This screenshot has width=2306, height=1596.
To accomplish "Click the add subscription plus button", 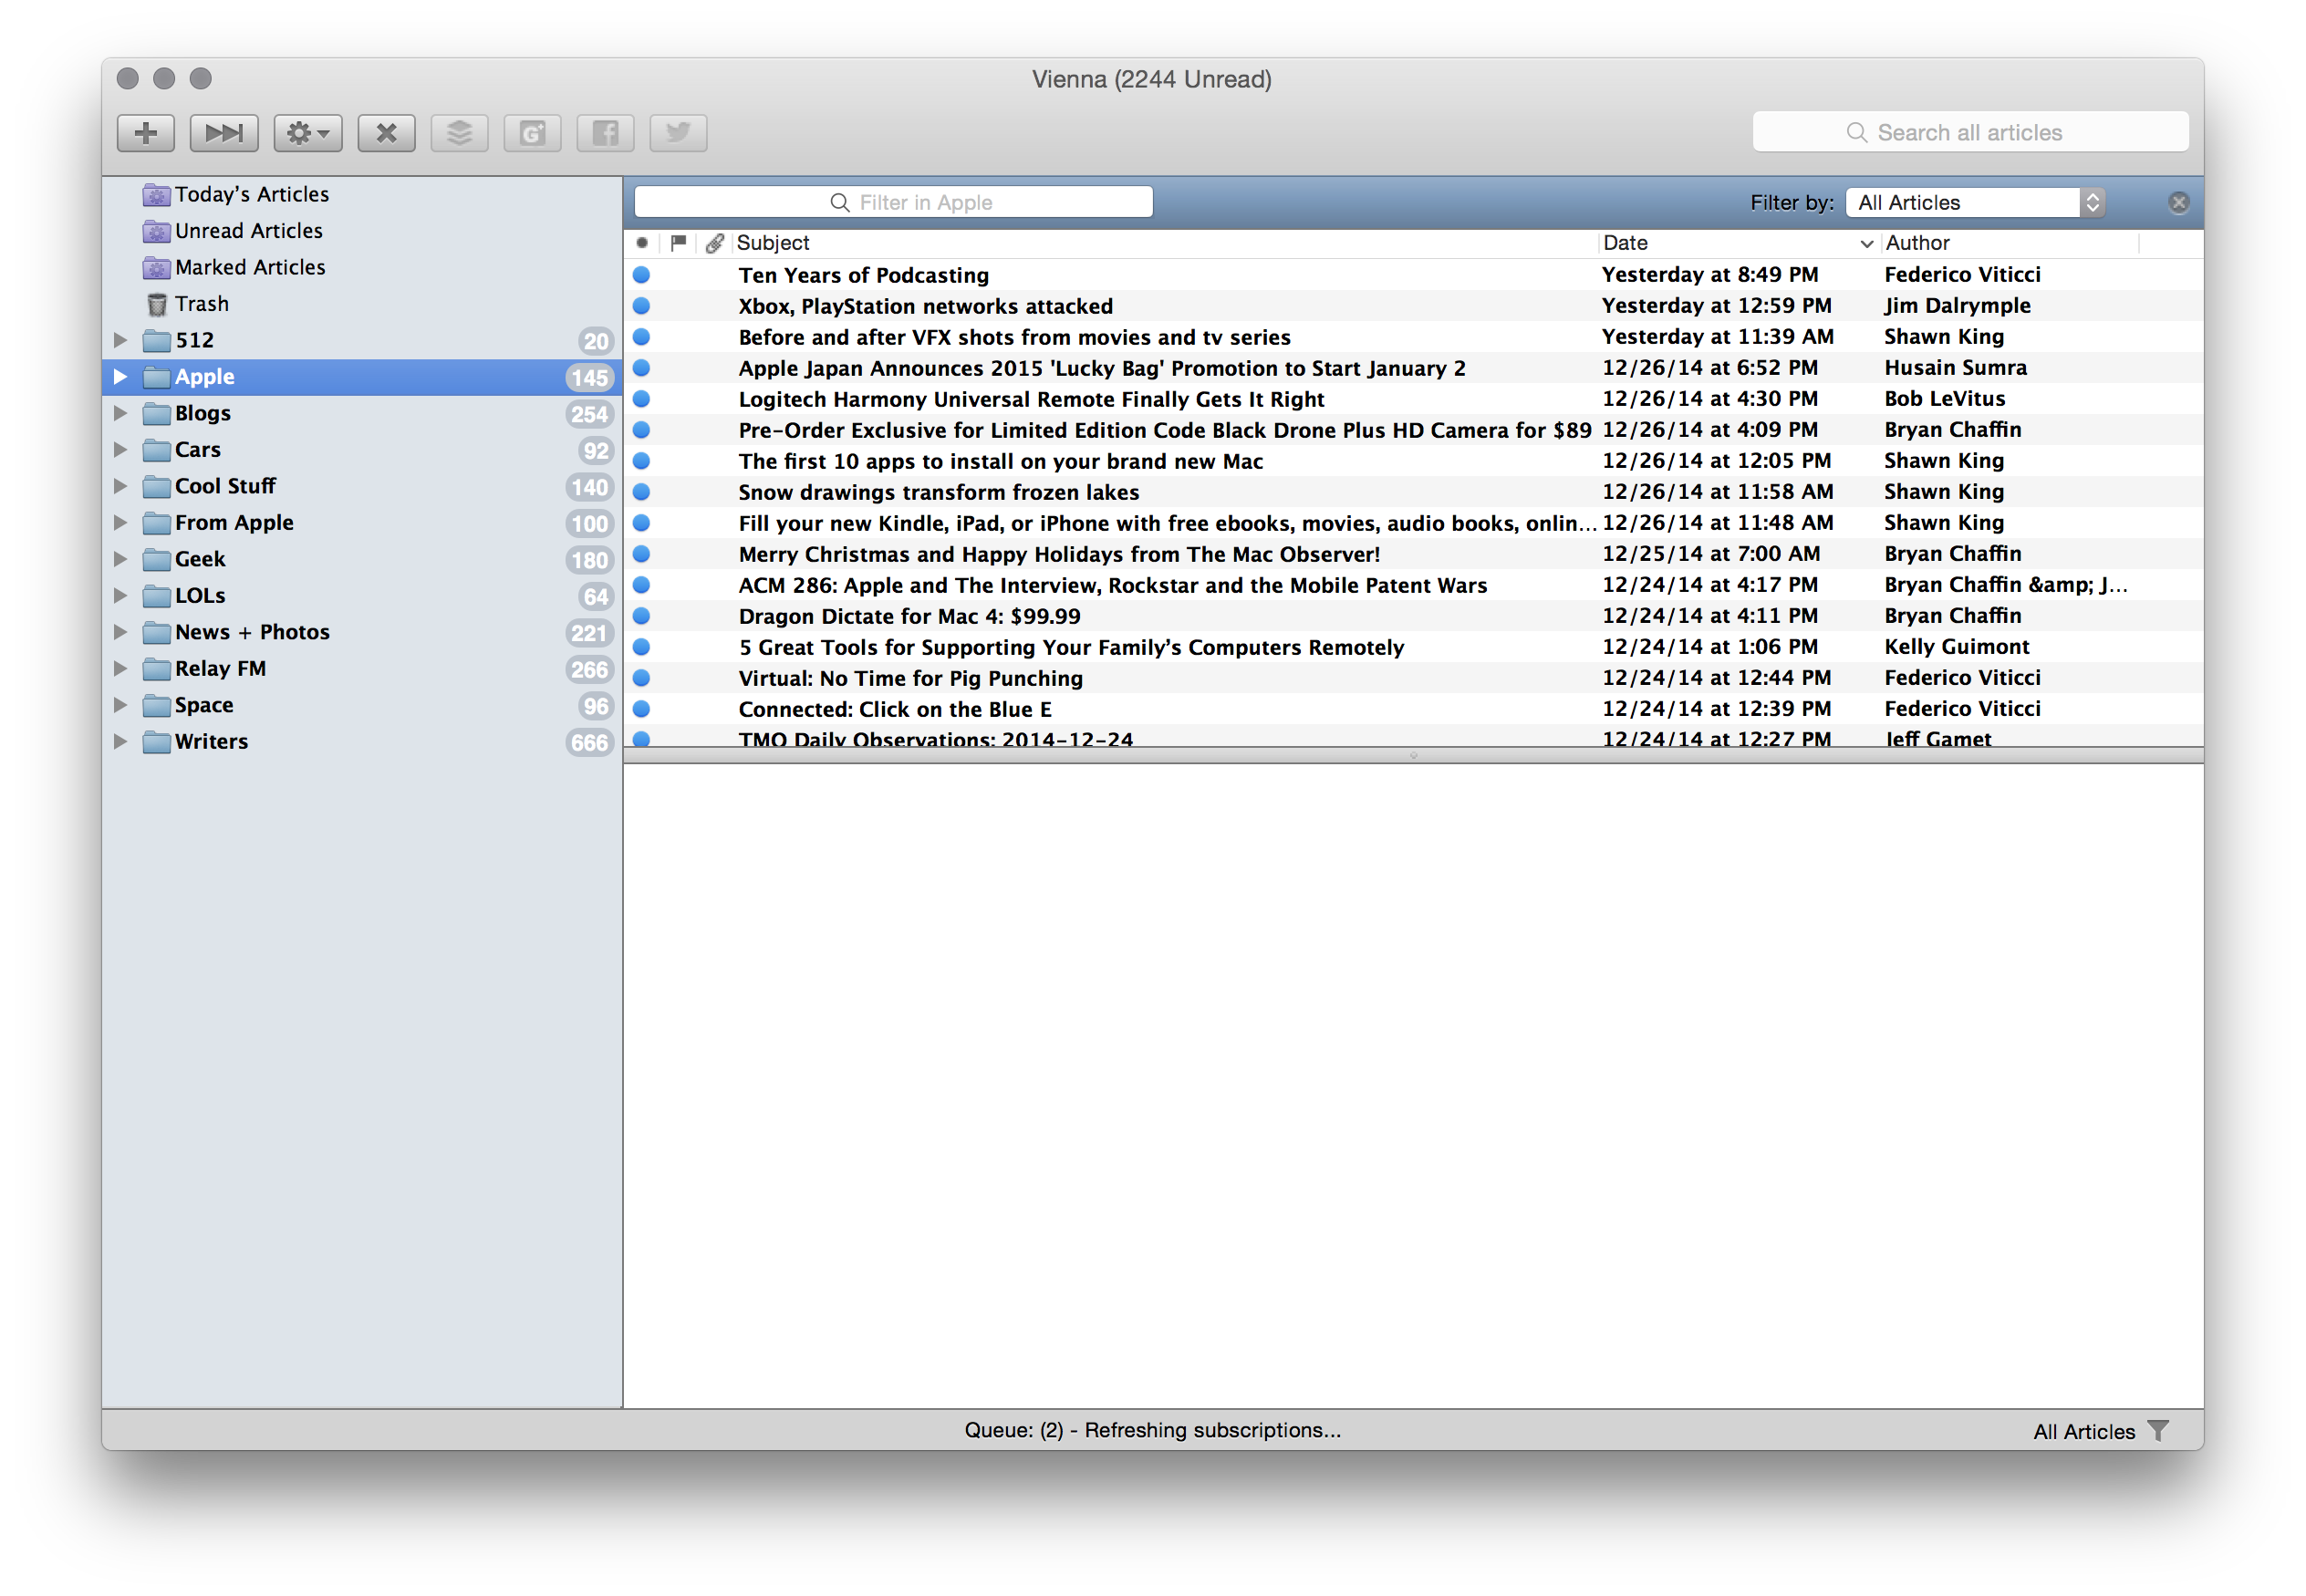I will 146,133.
